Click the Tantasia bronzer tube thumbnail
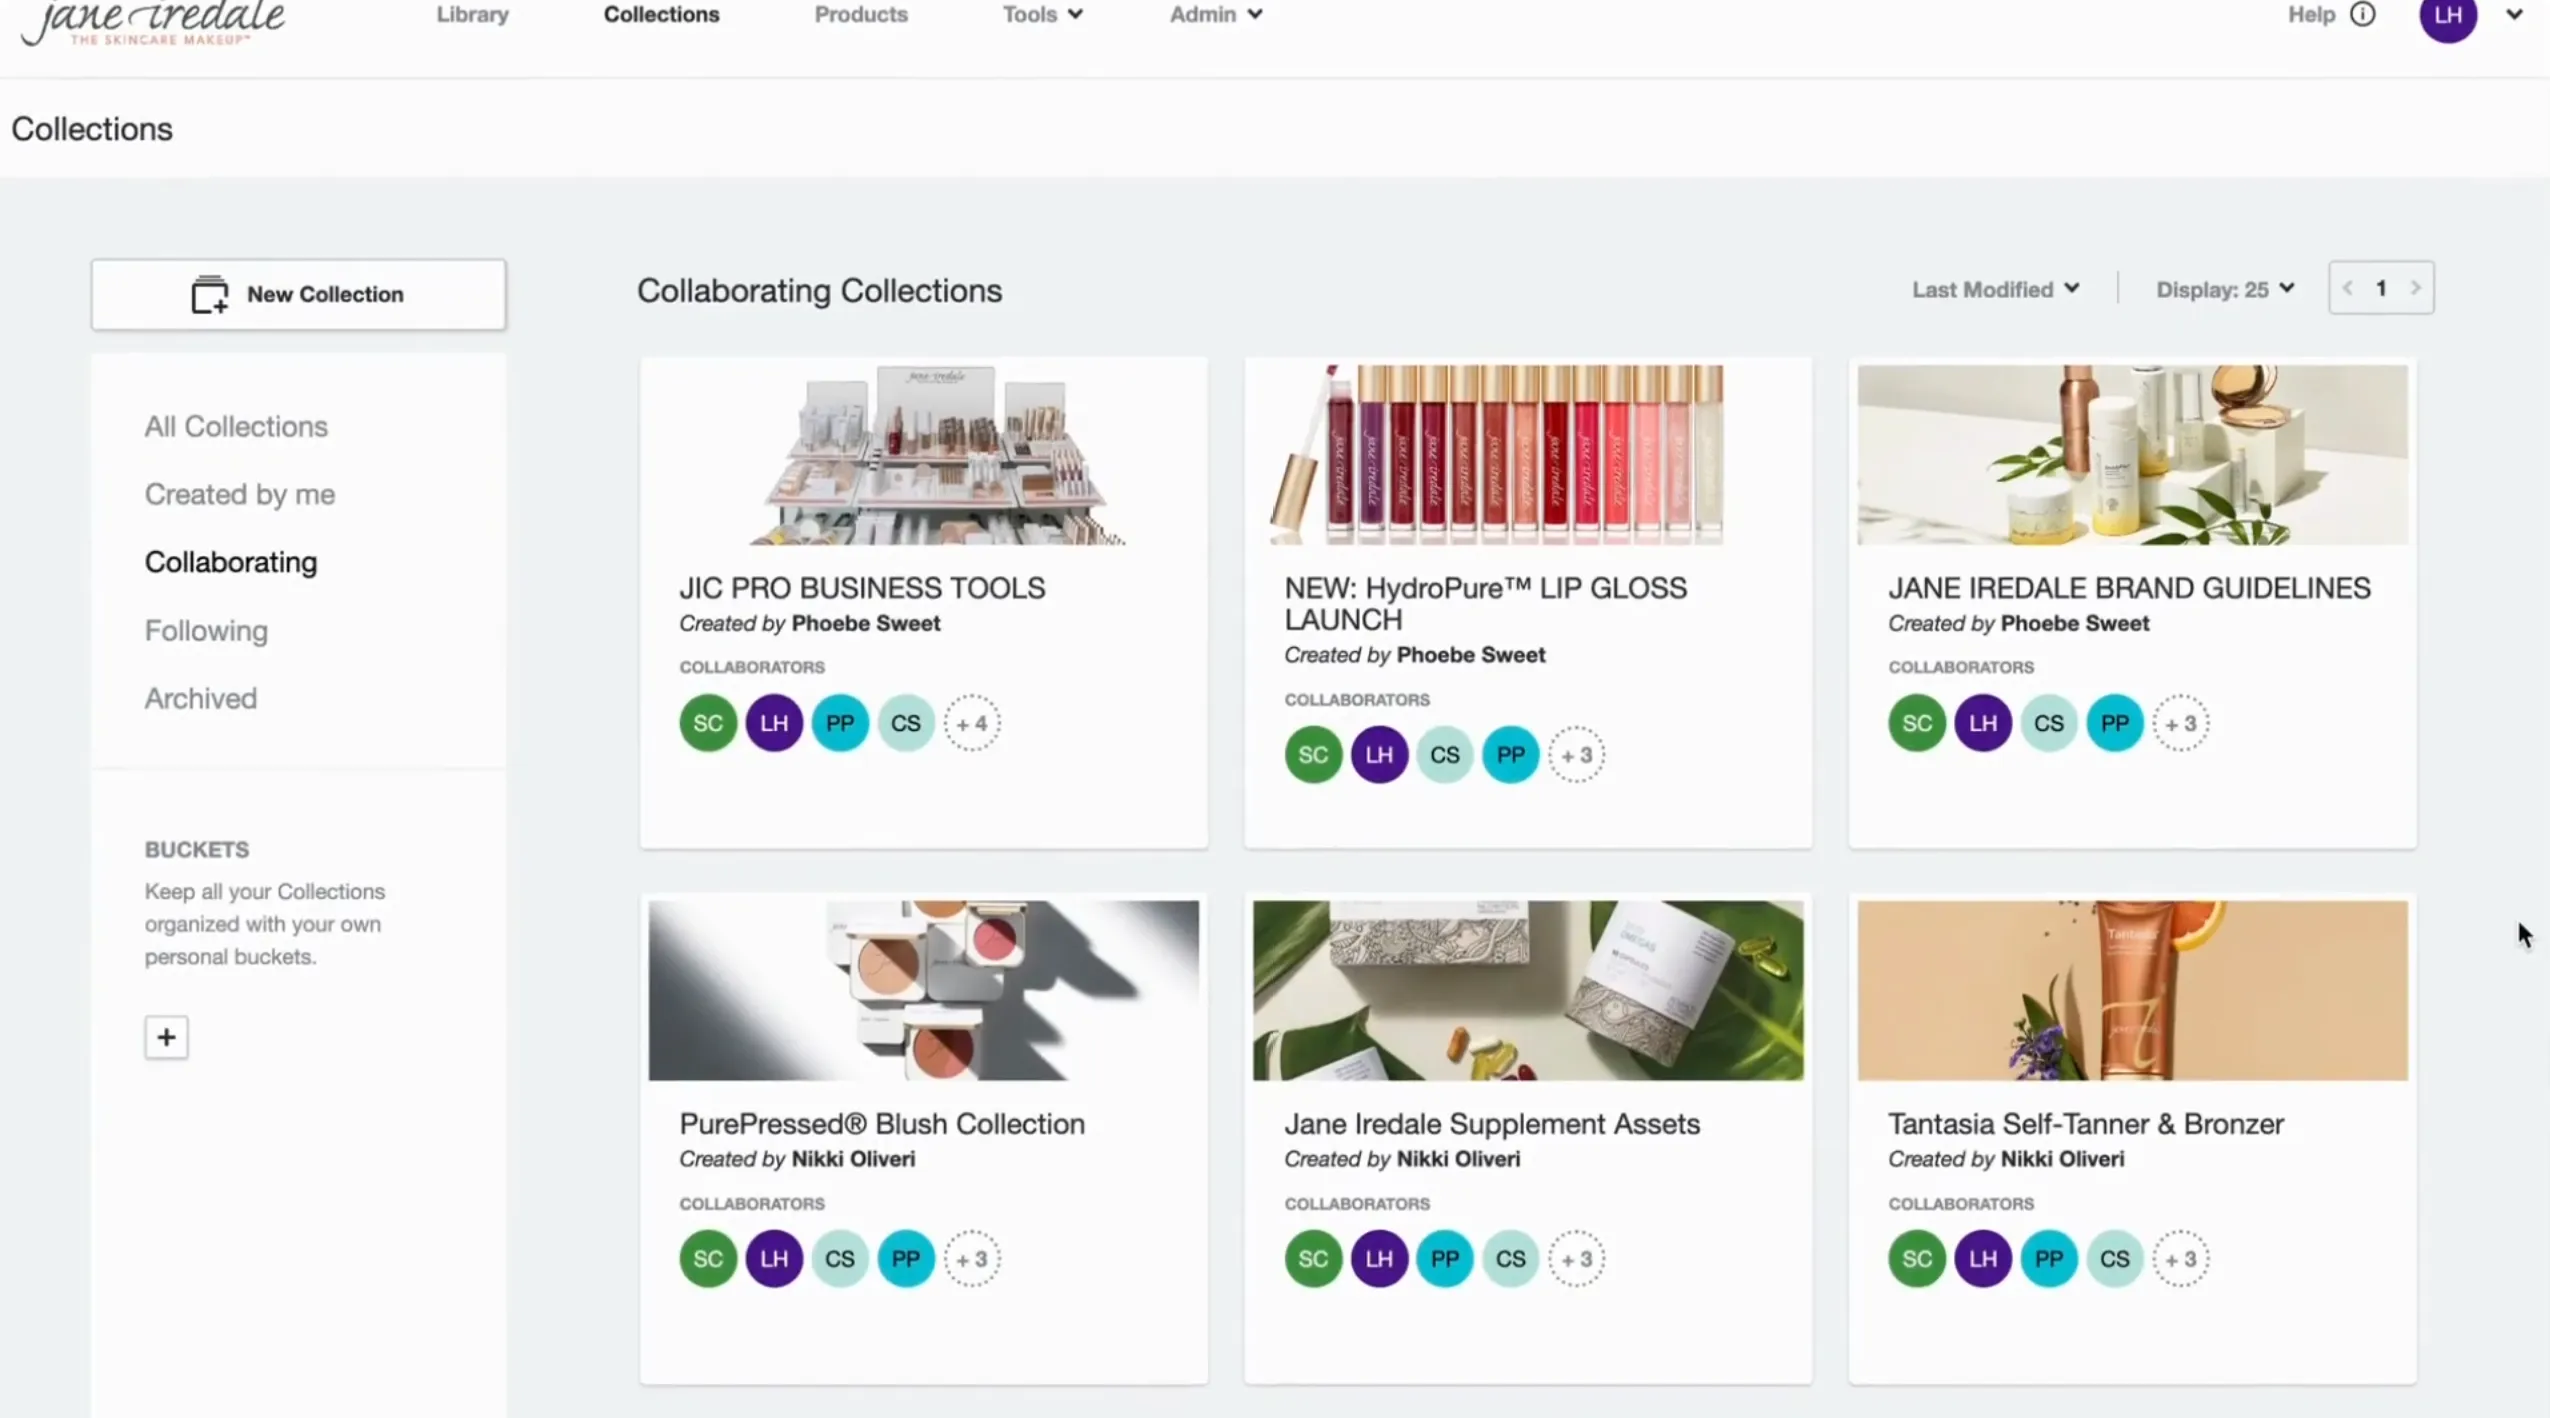This screenshot has height=1418, width=2550. tap(2133, 991)
